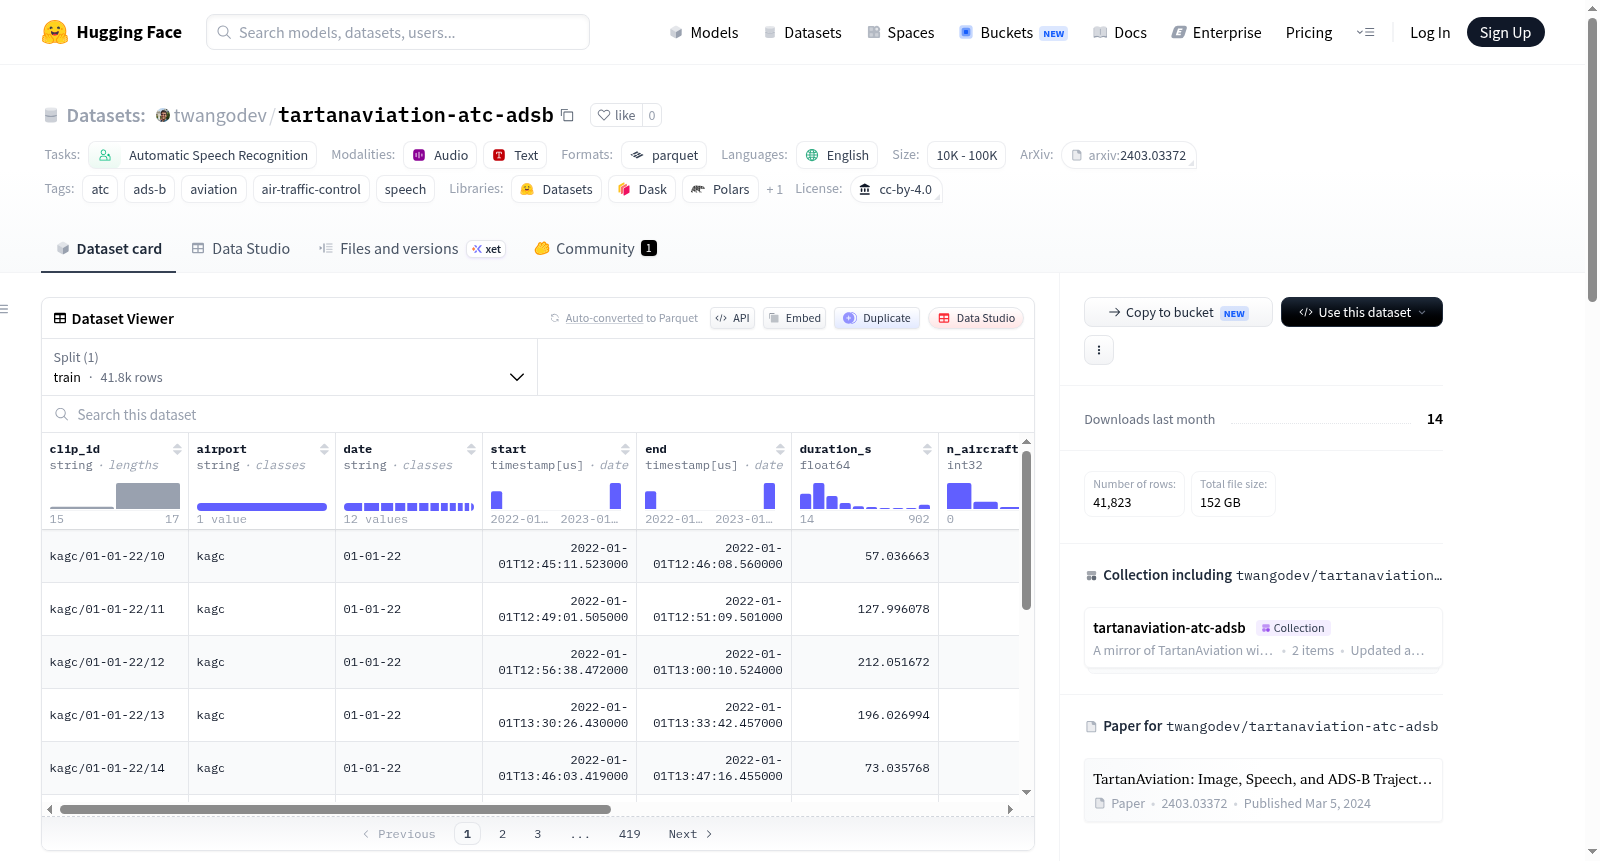Click the table vertical scrollbar

point(1026,530)
